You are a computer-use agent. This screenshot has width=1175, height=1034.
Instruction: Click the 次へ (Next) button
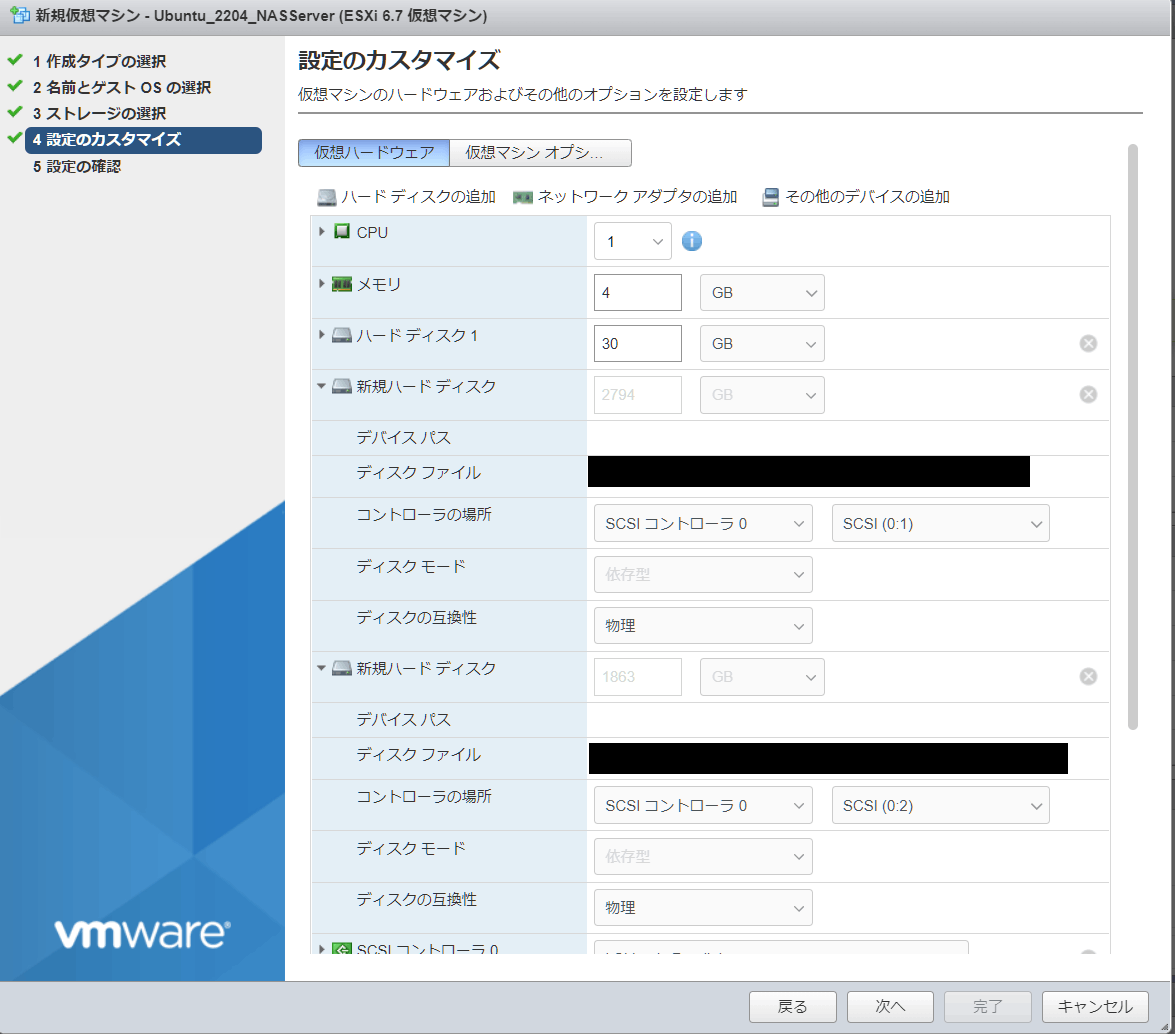pyautogui.click(x=890, y=1006)
